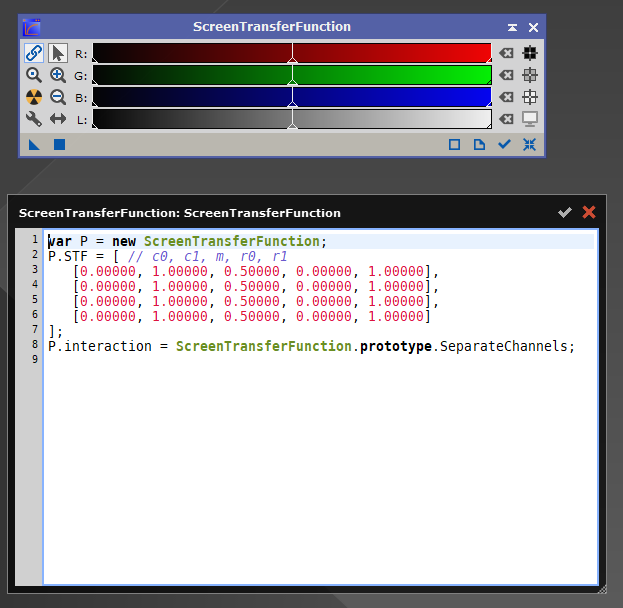
Task: Click the New Instance triangle icon
Action: pyautogui.click(x=34, y=145)
